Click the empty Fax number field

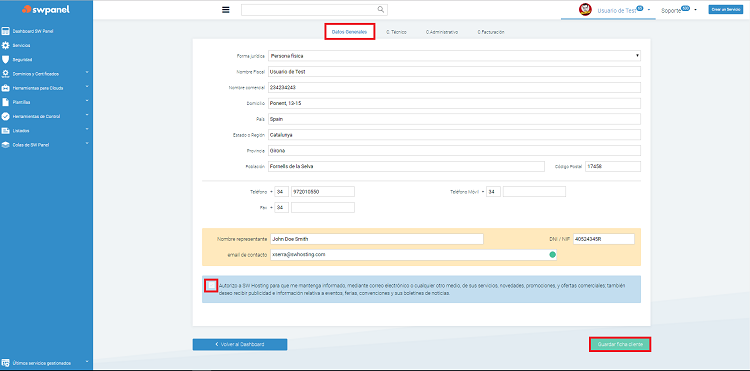(323, 207)
